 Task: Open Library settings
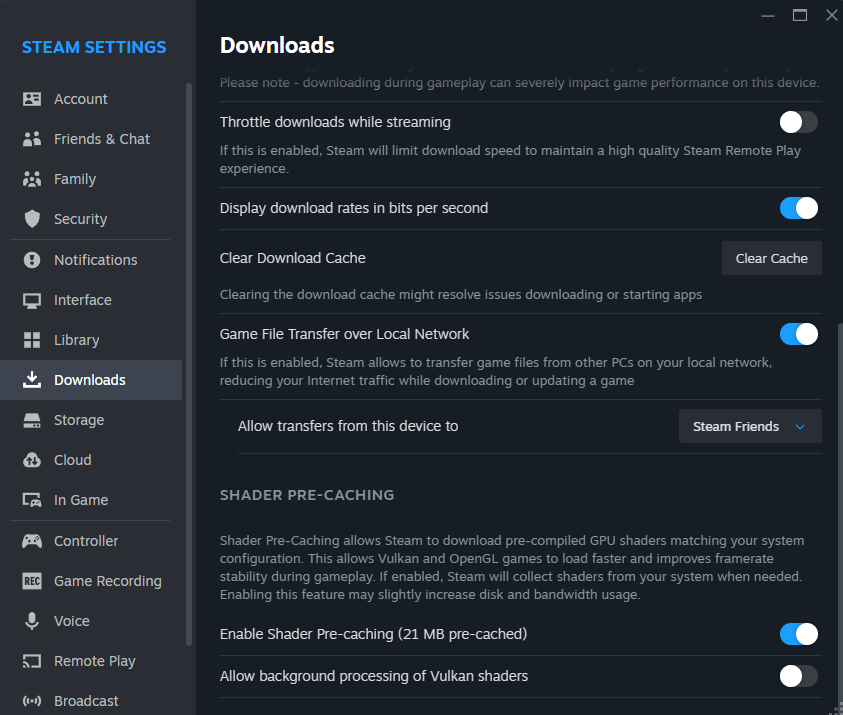(91, 340)
